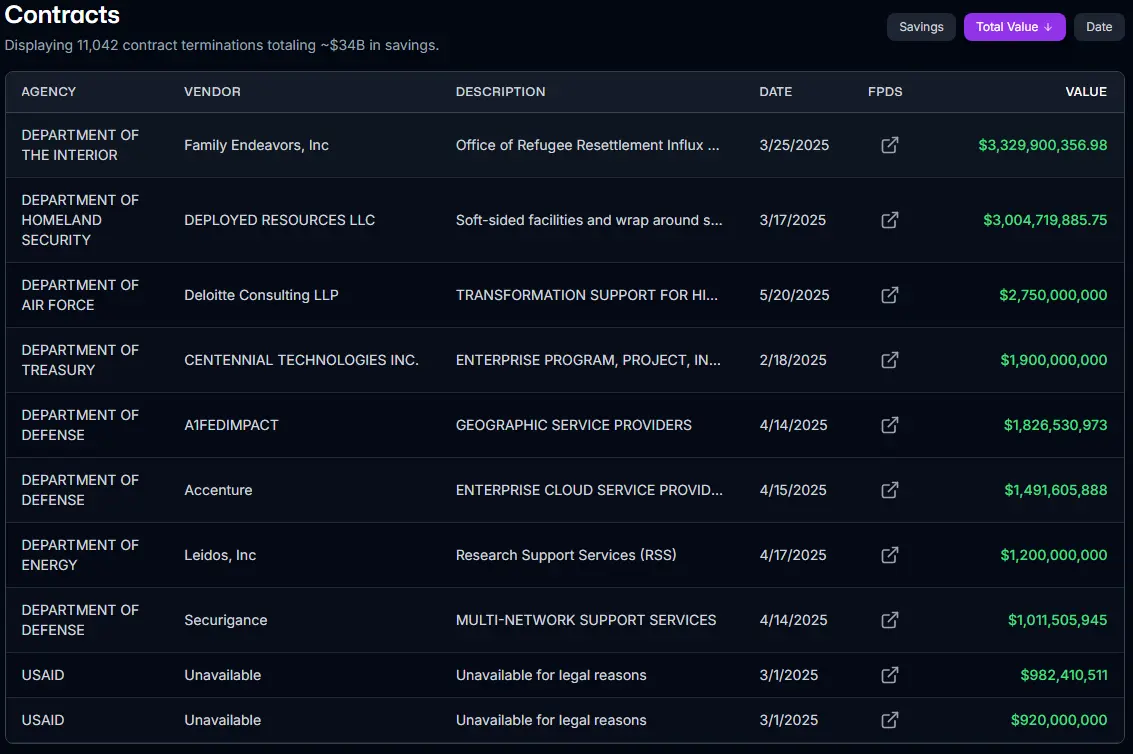The width and height of the screenshot is (1133, 754).
Task: Expand truncated Office of Refugee Resettlement description
Action: pyautogui.click(x=587, y=145)
